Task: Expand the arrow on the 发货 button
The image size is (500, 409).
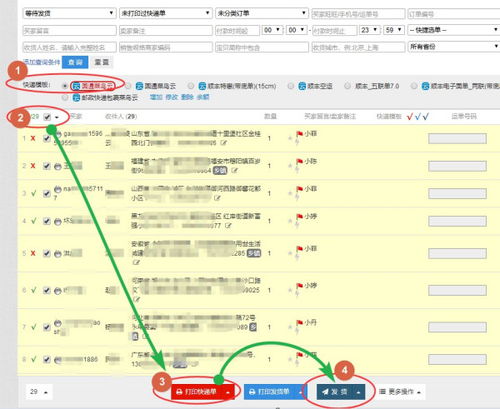Action: 358,392
